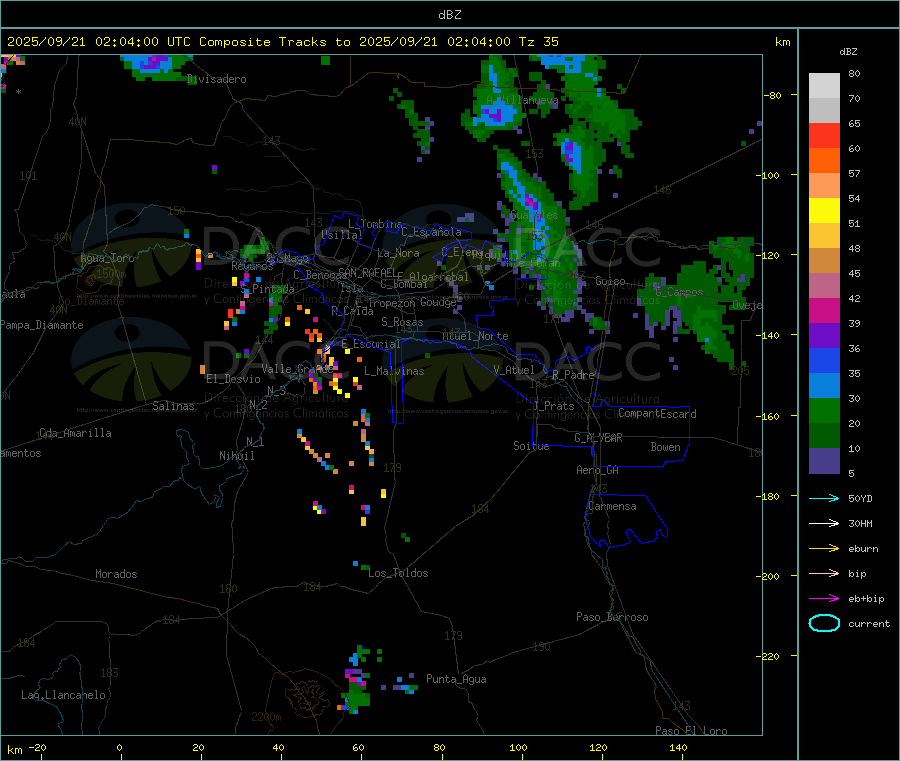Click the R_Padre map label
900x761 pixels.
click(573, 375)
